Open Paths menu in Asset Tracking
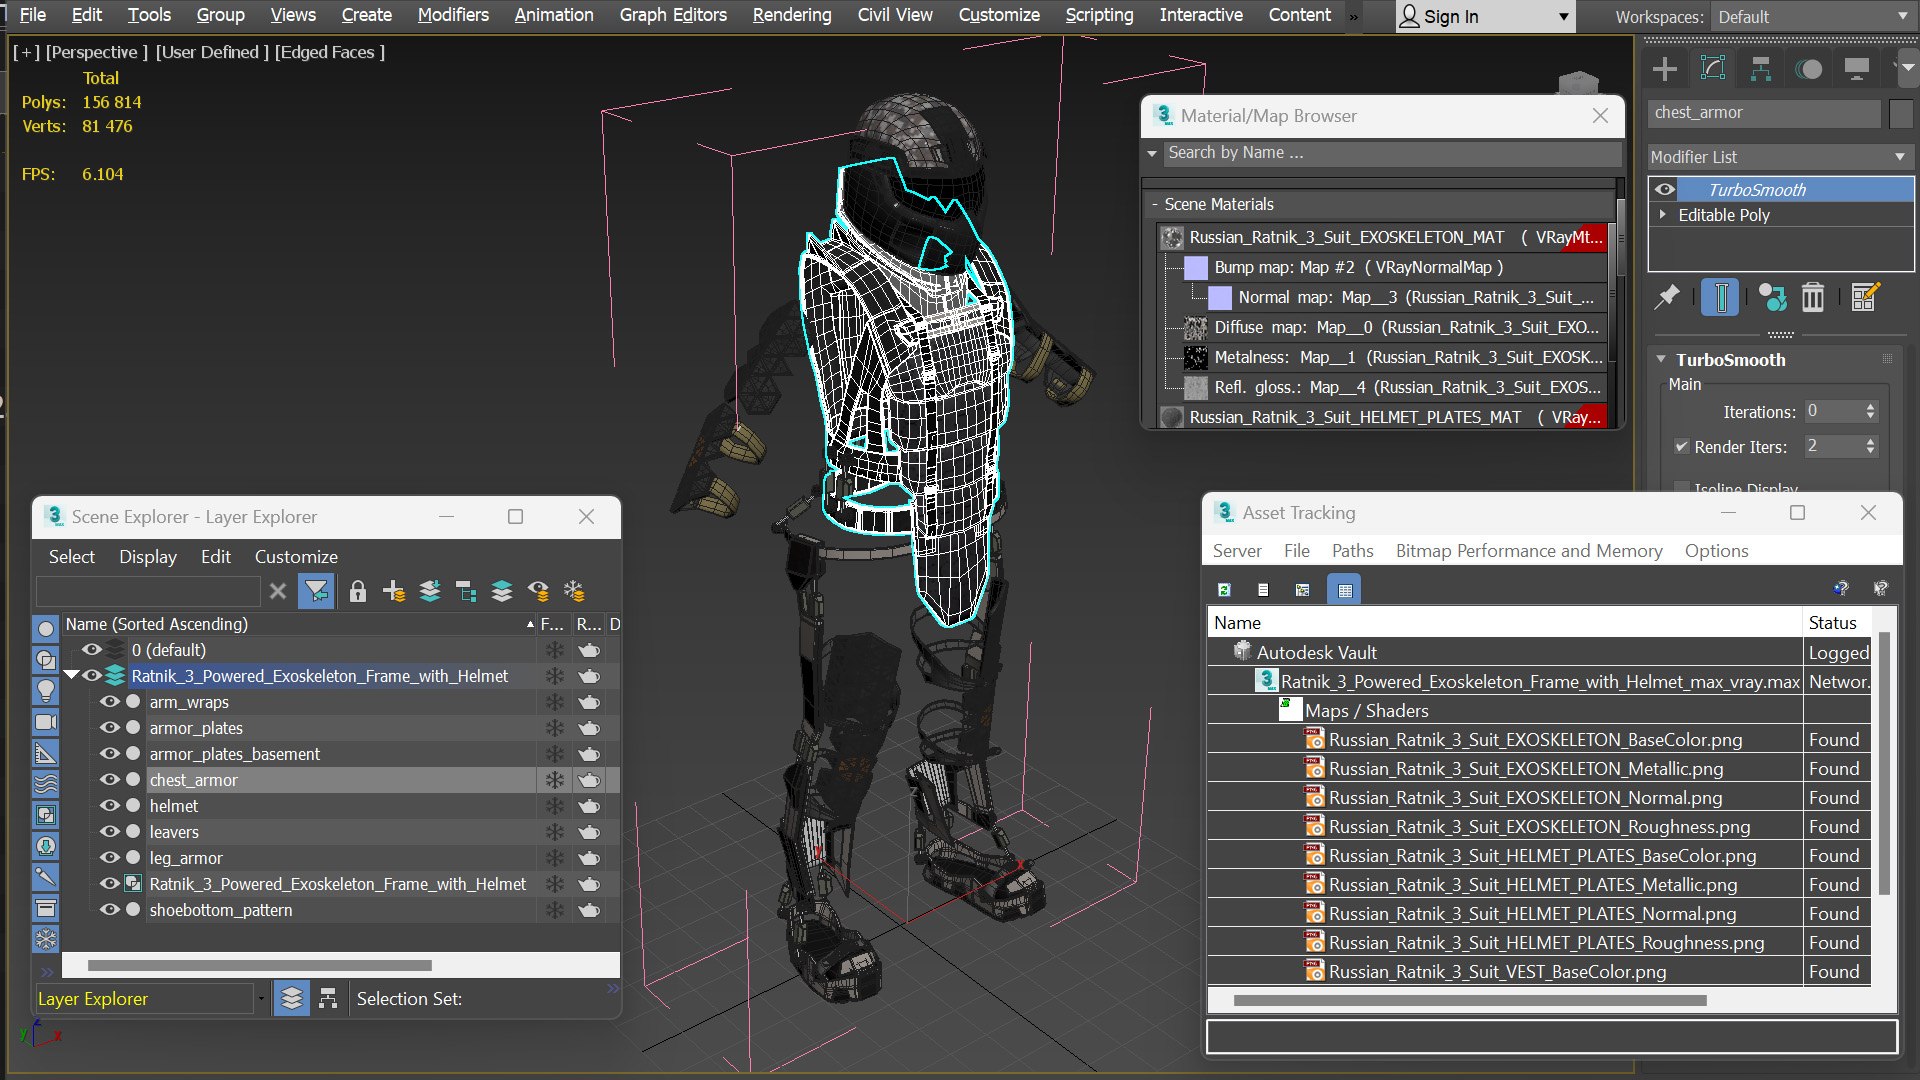 tap(1352, 551)
